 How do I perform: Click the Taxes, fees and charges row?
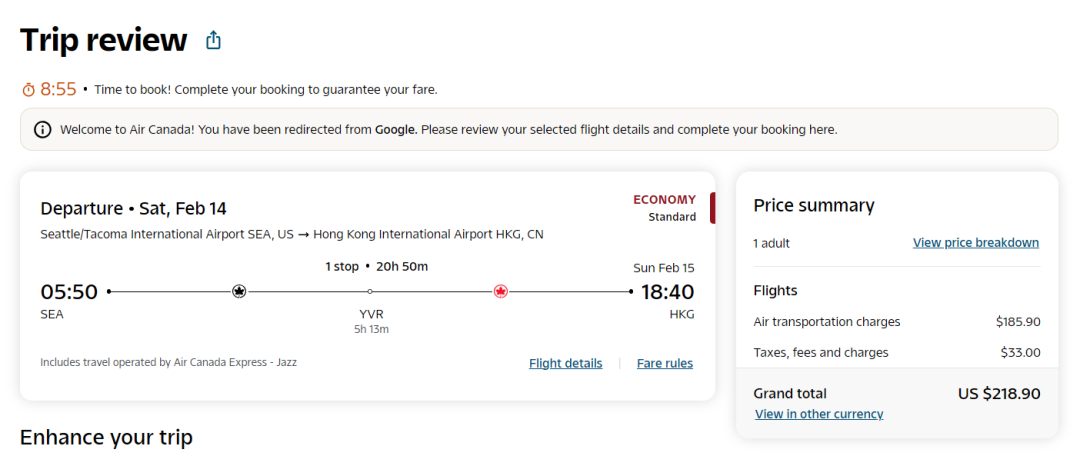click(x=896, y=352)
